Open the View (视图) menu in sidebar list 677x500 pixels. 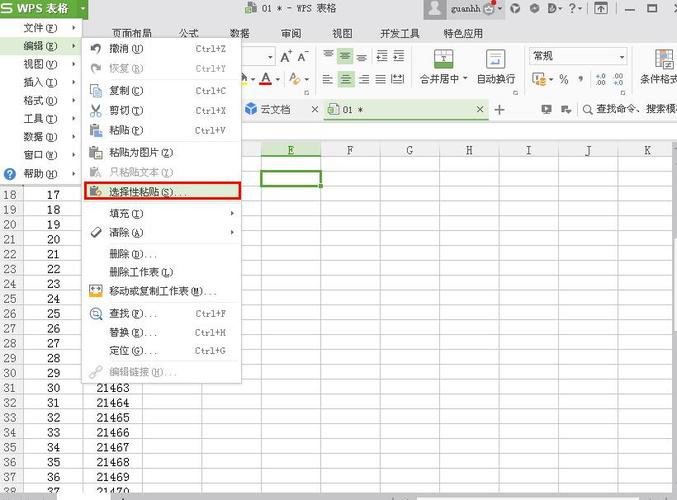coord(41,64)
